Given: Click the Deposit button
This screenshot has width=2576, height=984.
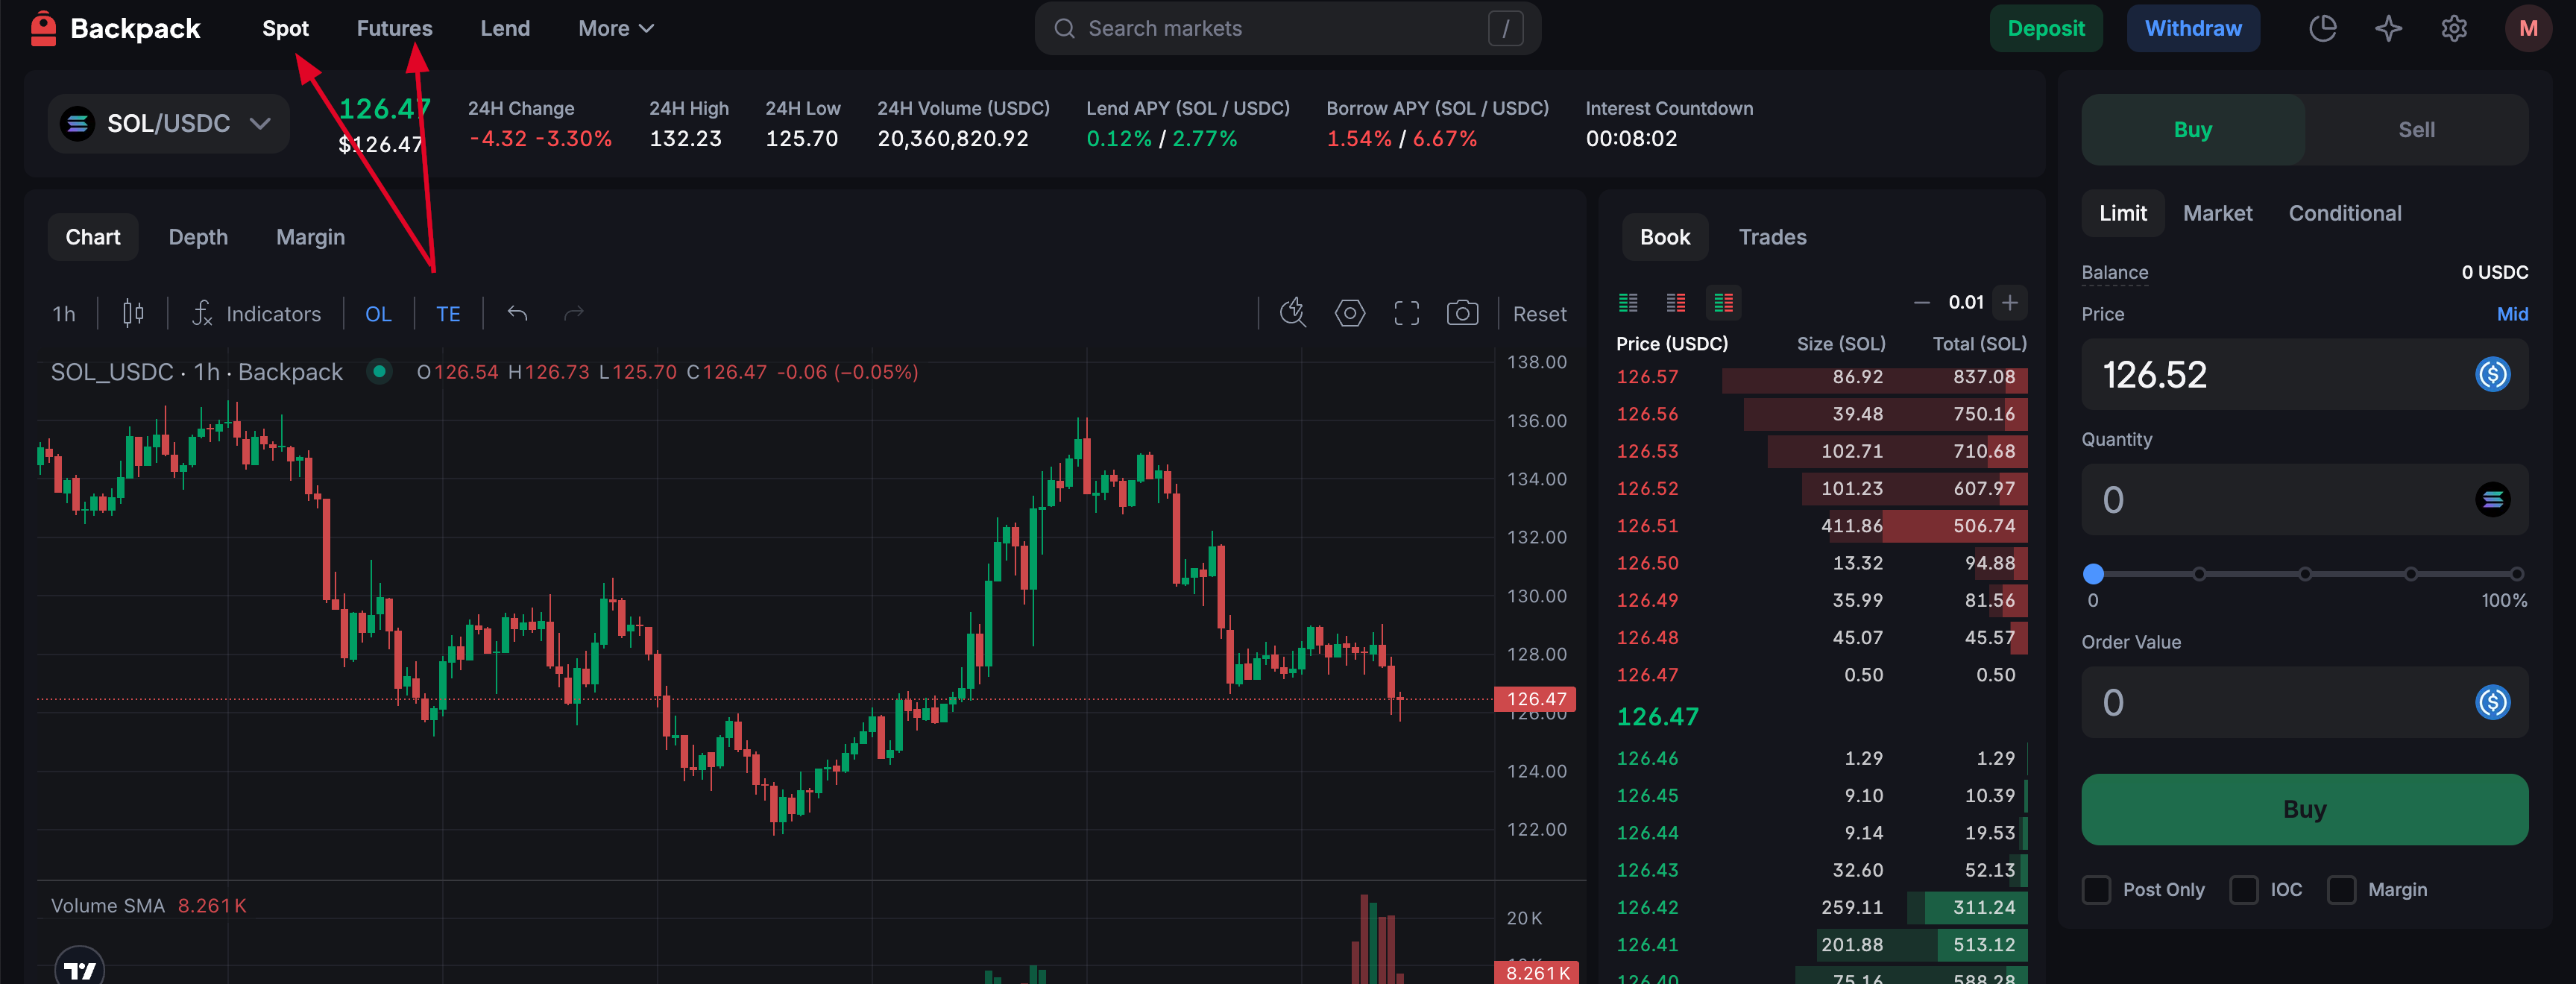Looking at the screenshot, I should [x=2045, y=28].
